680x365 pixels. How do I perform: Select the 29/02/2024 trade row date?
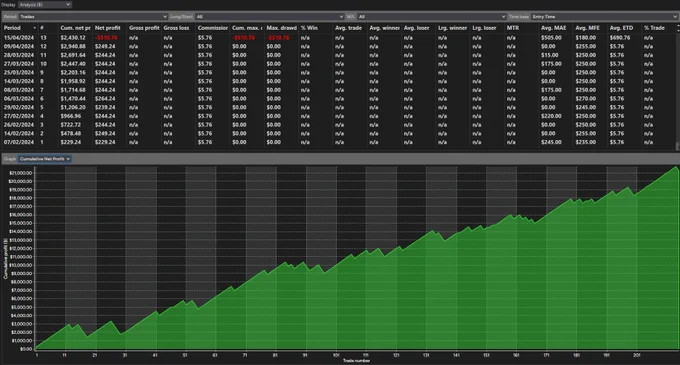19,107
